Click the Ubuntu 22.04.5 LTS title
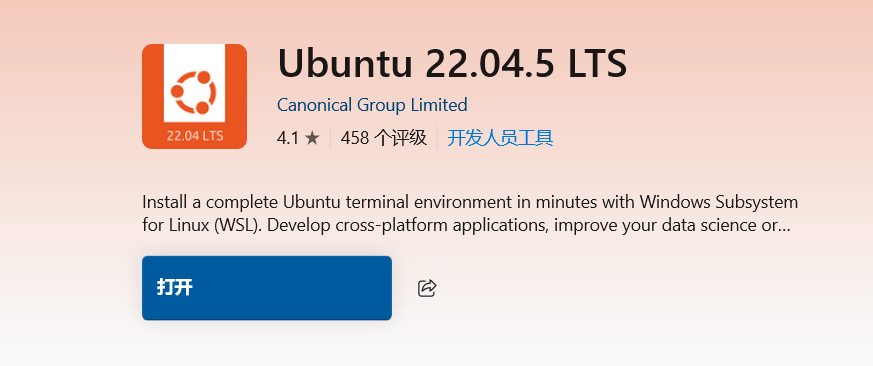The image size is (873, 366). point(452,63)
